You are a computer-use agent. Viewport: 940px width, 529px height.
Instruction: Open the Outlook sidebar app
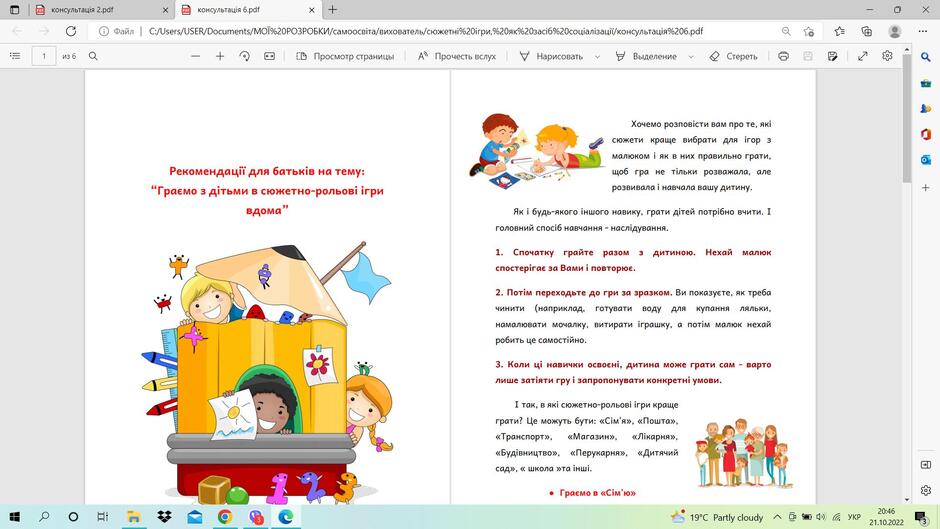click(926, 160)
